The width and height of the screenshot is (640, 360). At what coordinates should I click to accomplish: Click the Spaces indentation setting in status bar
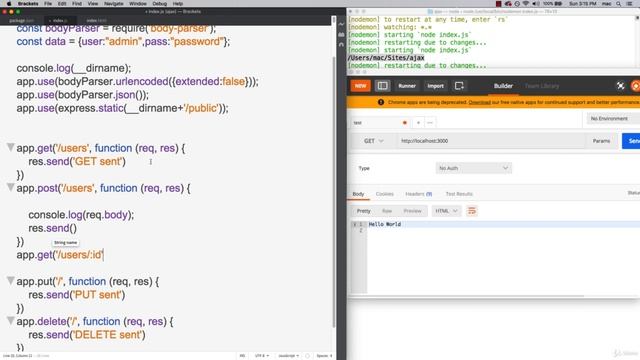324,356
